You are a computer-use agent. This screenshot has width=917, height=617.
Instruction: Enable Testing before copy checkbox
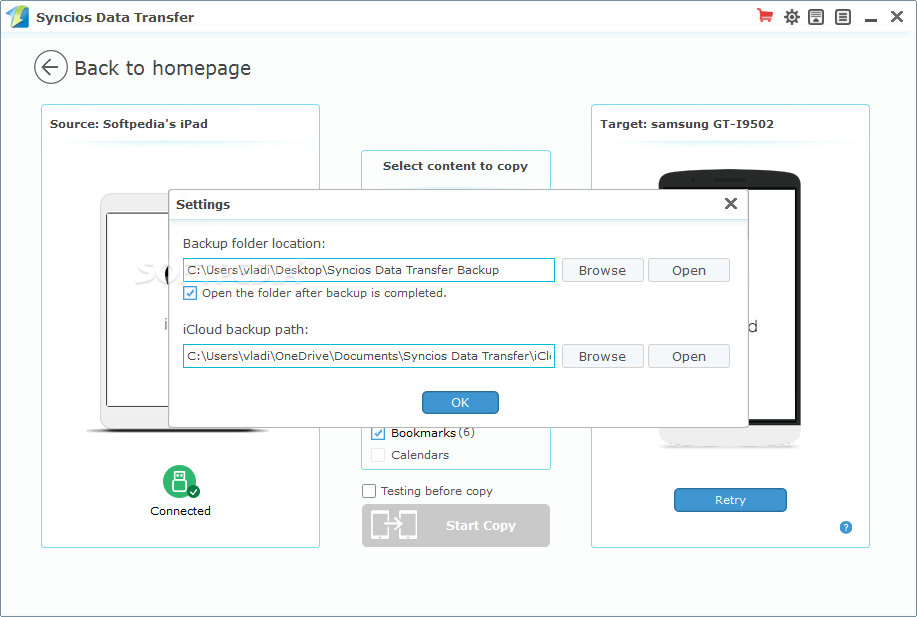369,491
